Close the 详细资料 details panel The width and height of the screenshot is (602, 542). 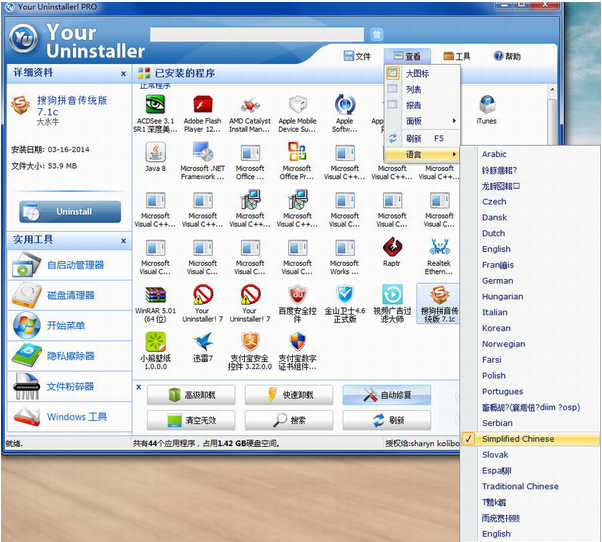tap(123, 74)
